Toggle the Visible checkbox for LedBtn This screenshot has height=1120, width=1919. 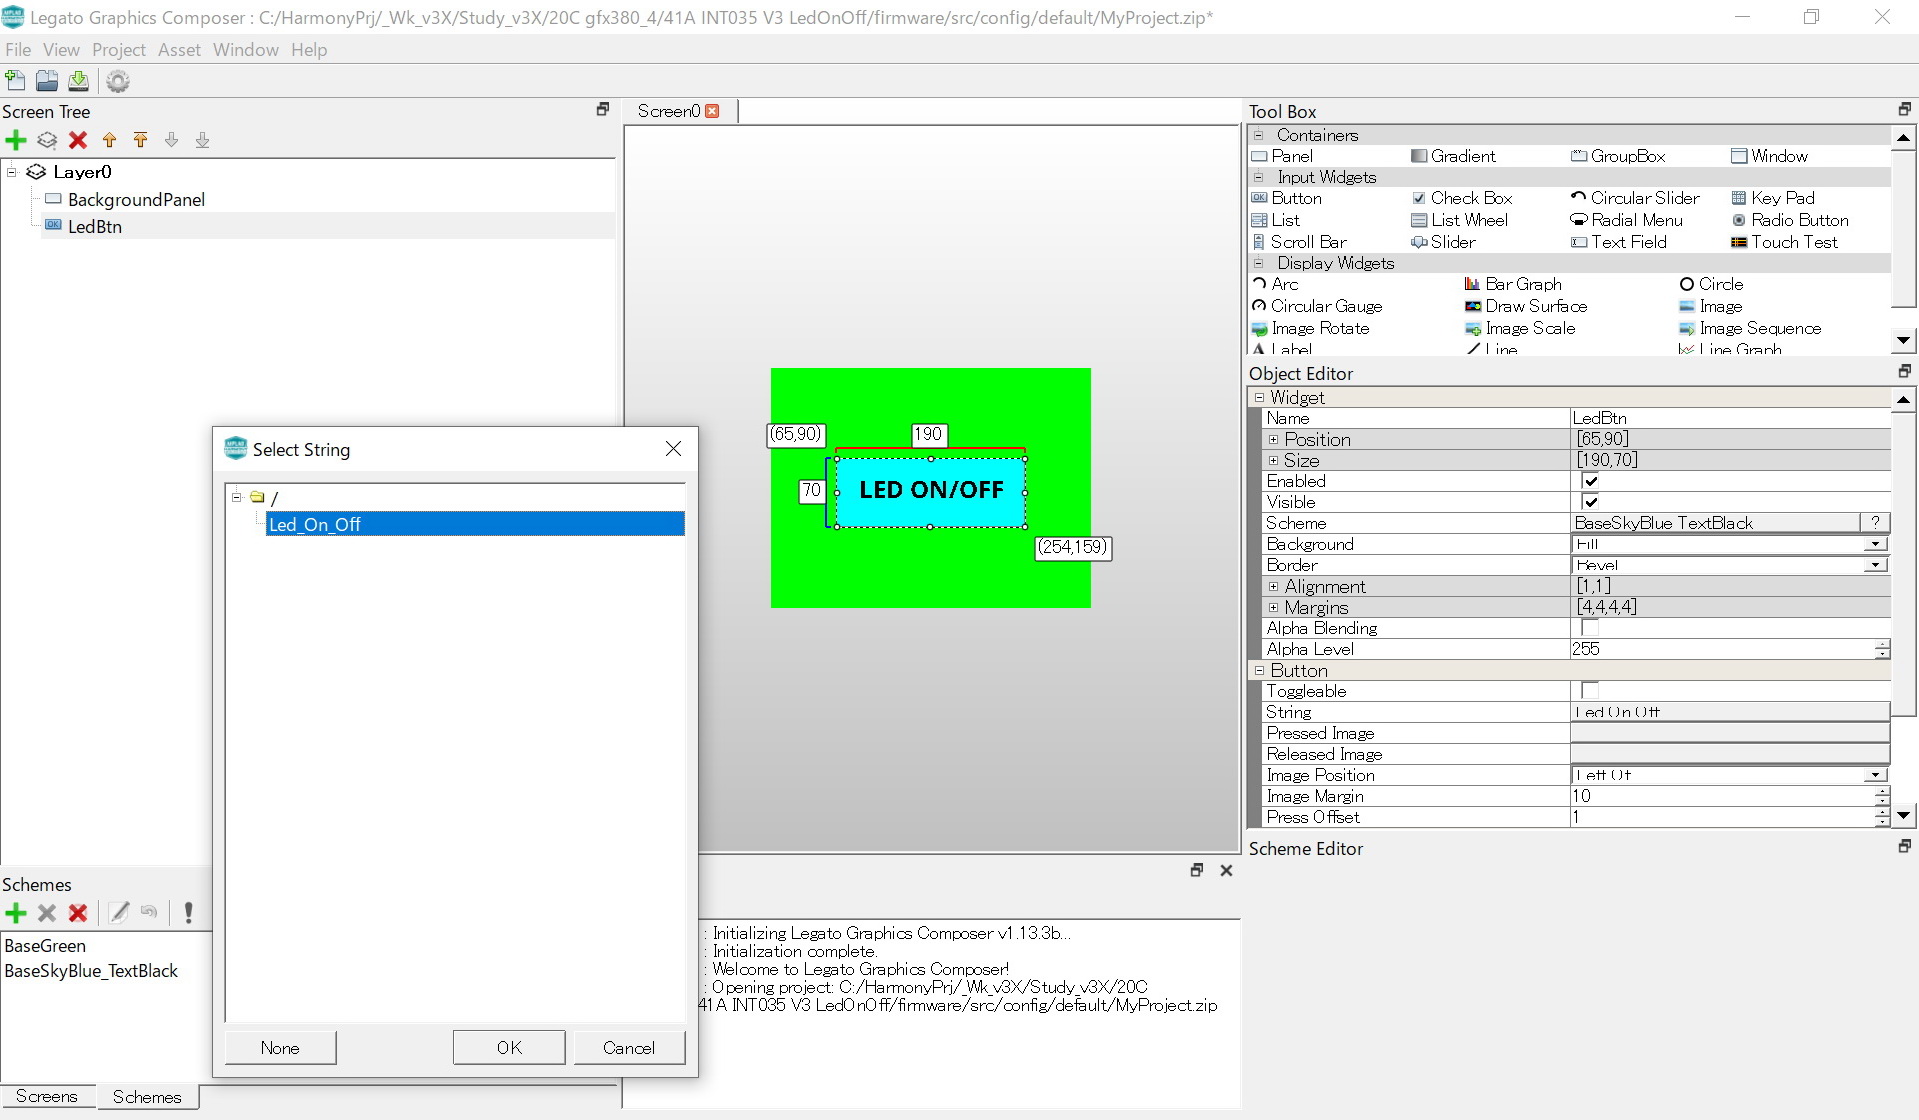1590,502
